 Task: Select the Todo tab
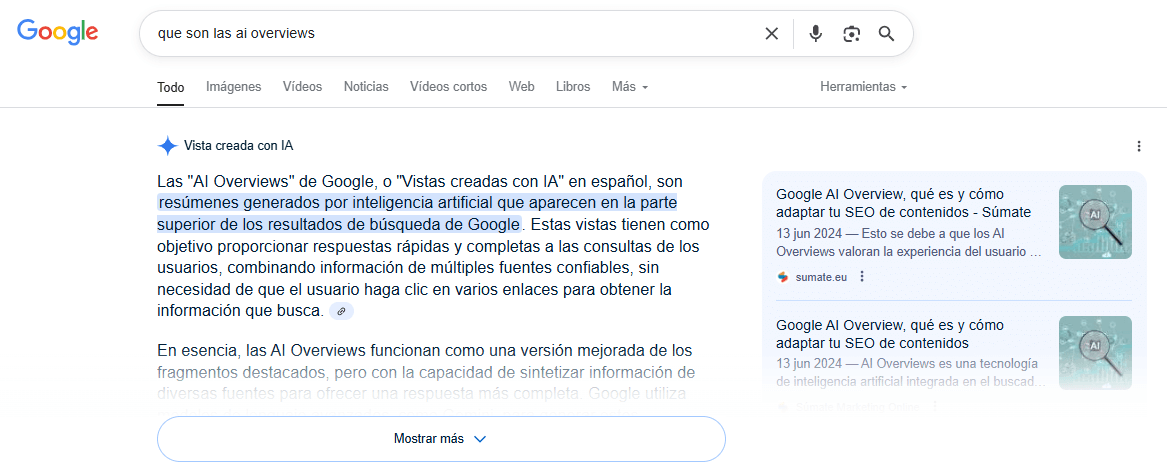(170, 87)
